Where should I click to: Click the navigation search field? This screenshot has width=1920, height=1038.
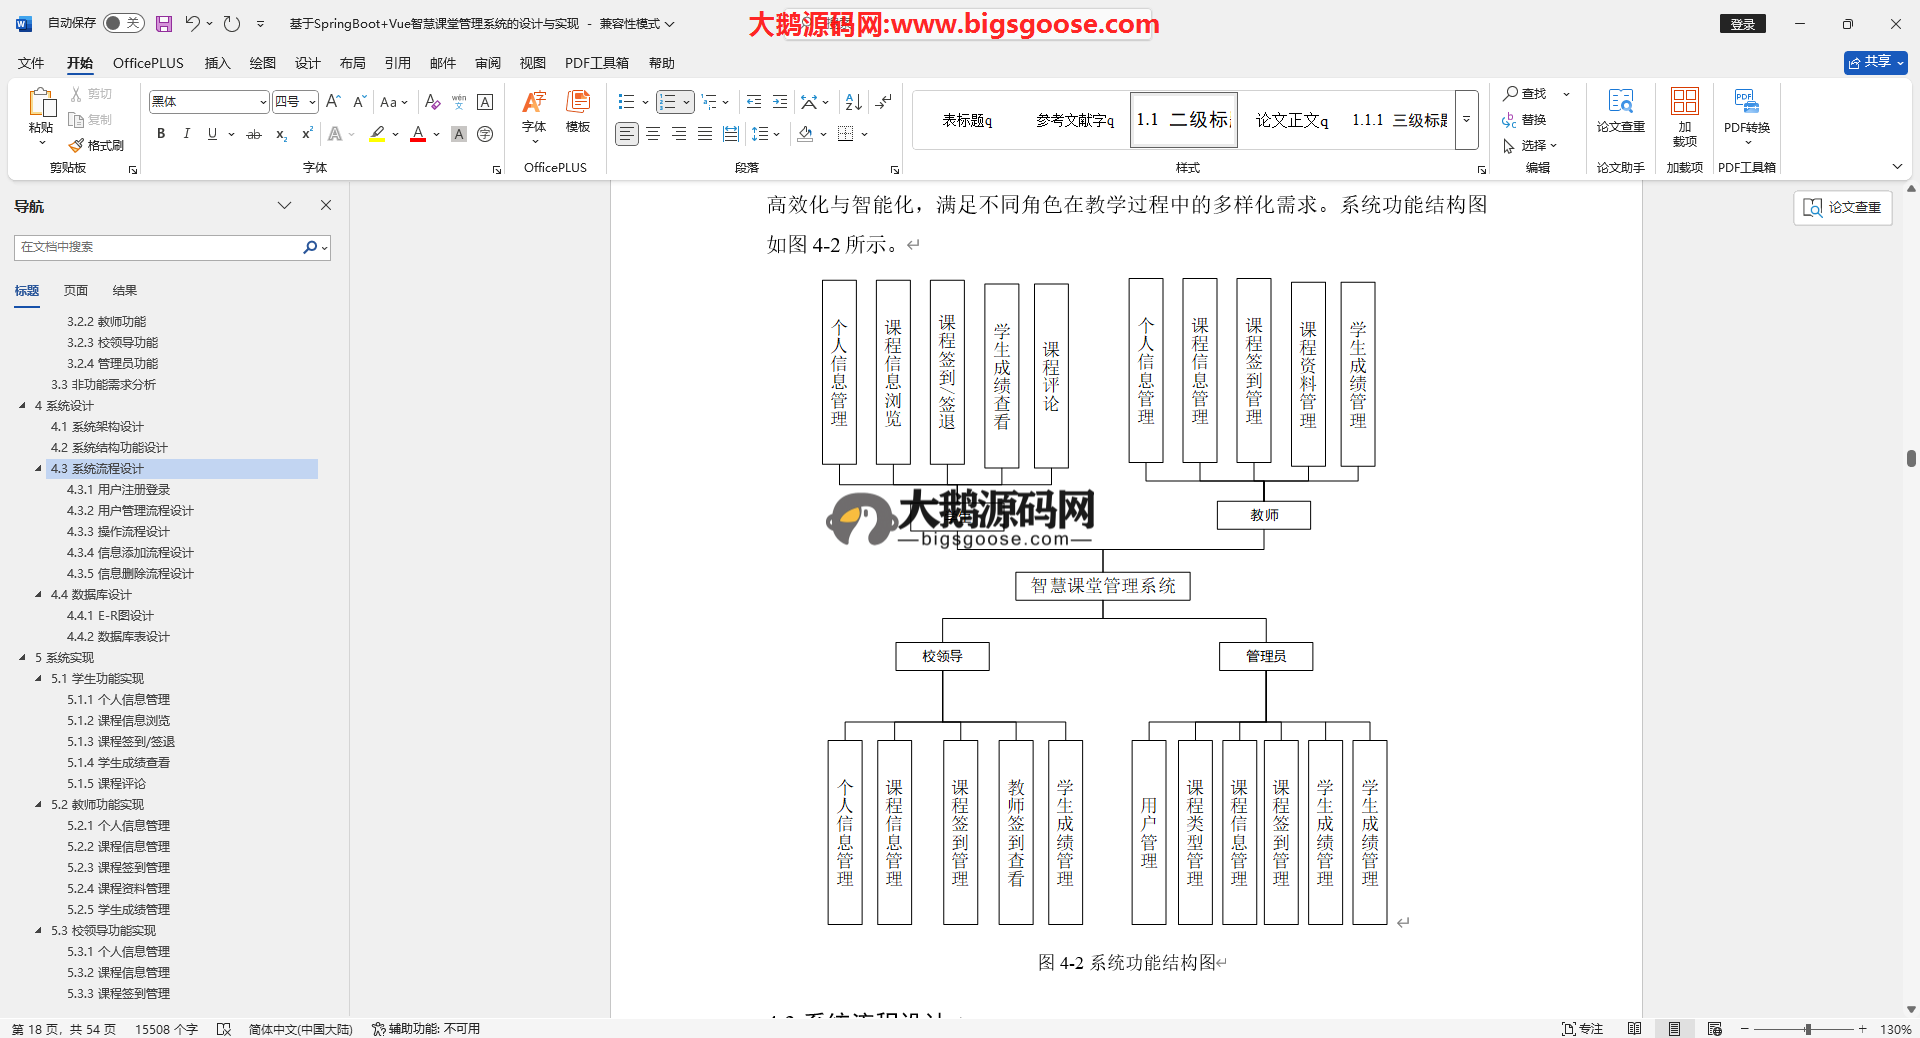point(158,247)
